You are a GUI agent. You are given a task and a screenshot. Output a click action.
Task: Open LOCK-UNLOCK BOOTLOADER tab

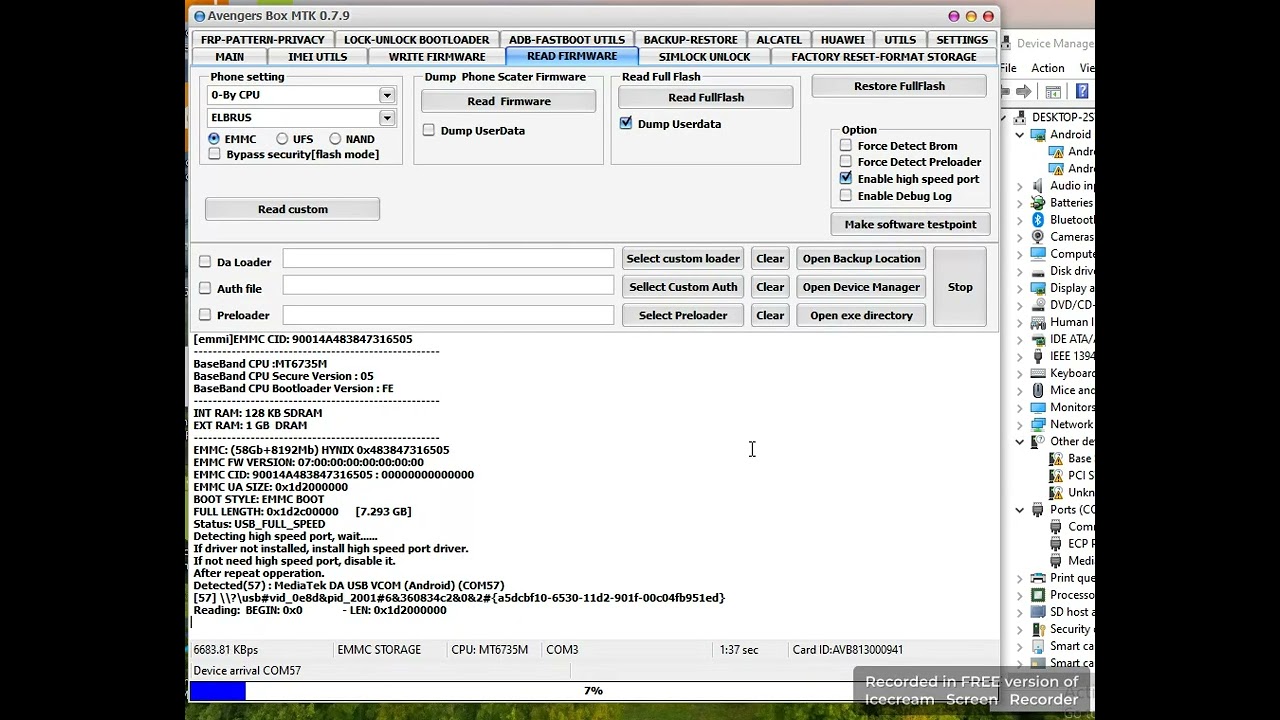416,40
